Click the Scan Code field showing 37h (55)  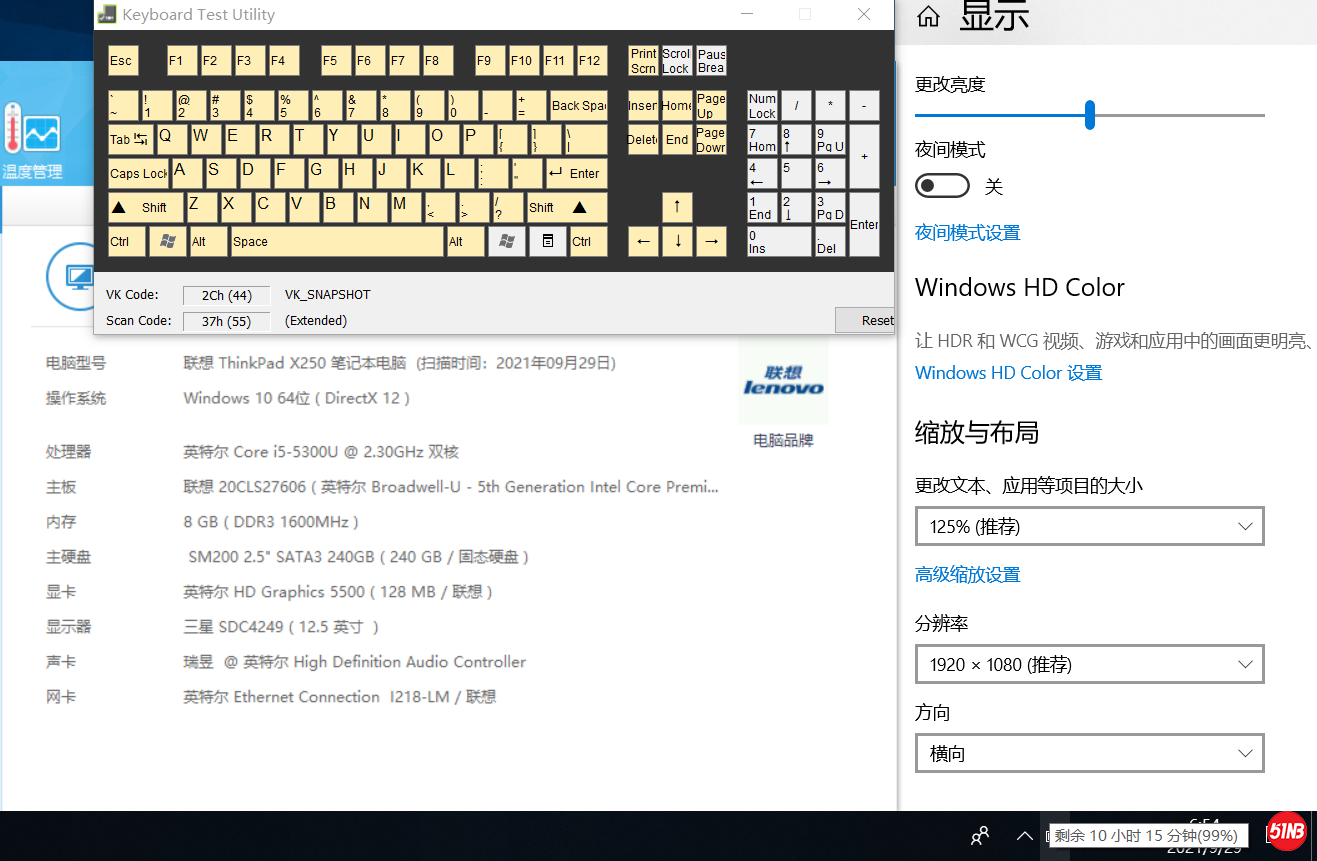226,321
